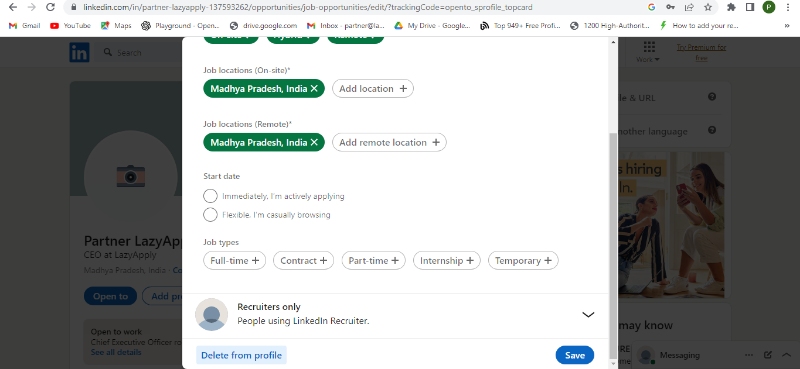The height and width of the screenshot is (369, 800).
Task: Toggle Full-time job type chip
Action: 235,260
